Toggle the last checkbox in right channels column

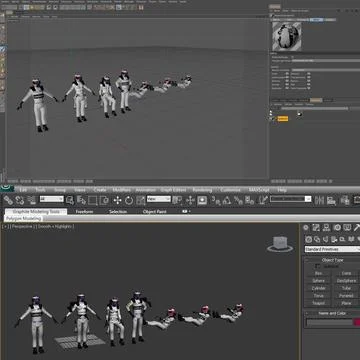309,88
